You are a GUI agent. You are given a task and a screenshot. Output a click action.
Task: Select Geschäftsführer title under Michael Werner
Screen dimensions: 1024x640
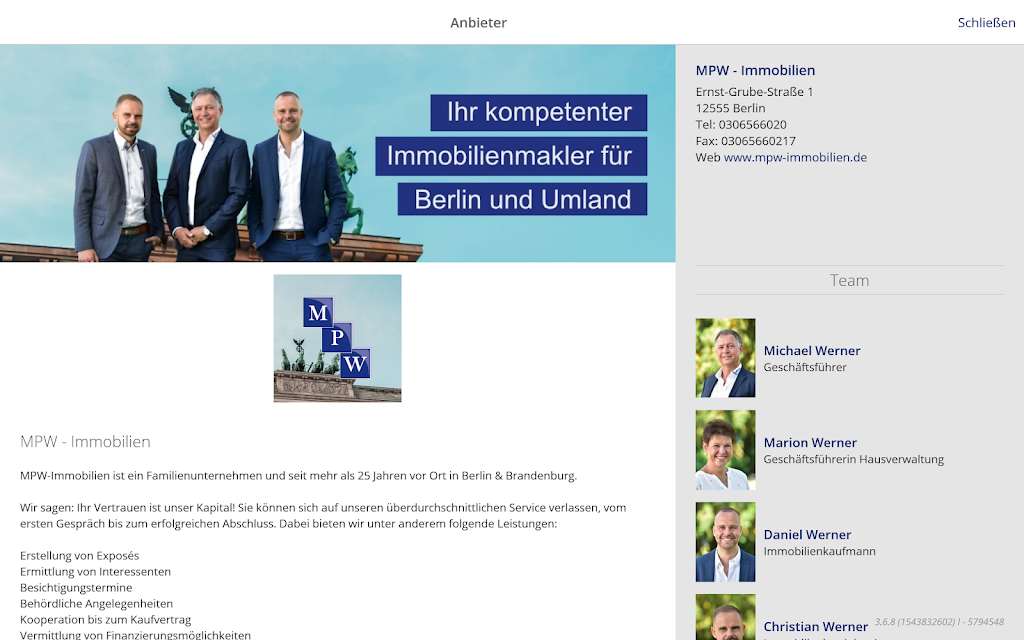[x=805, y=368]
